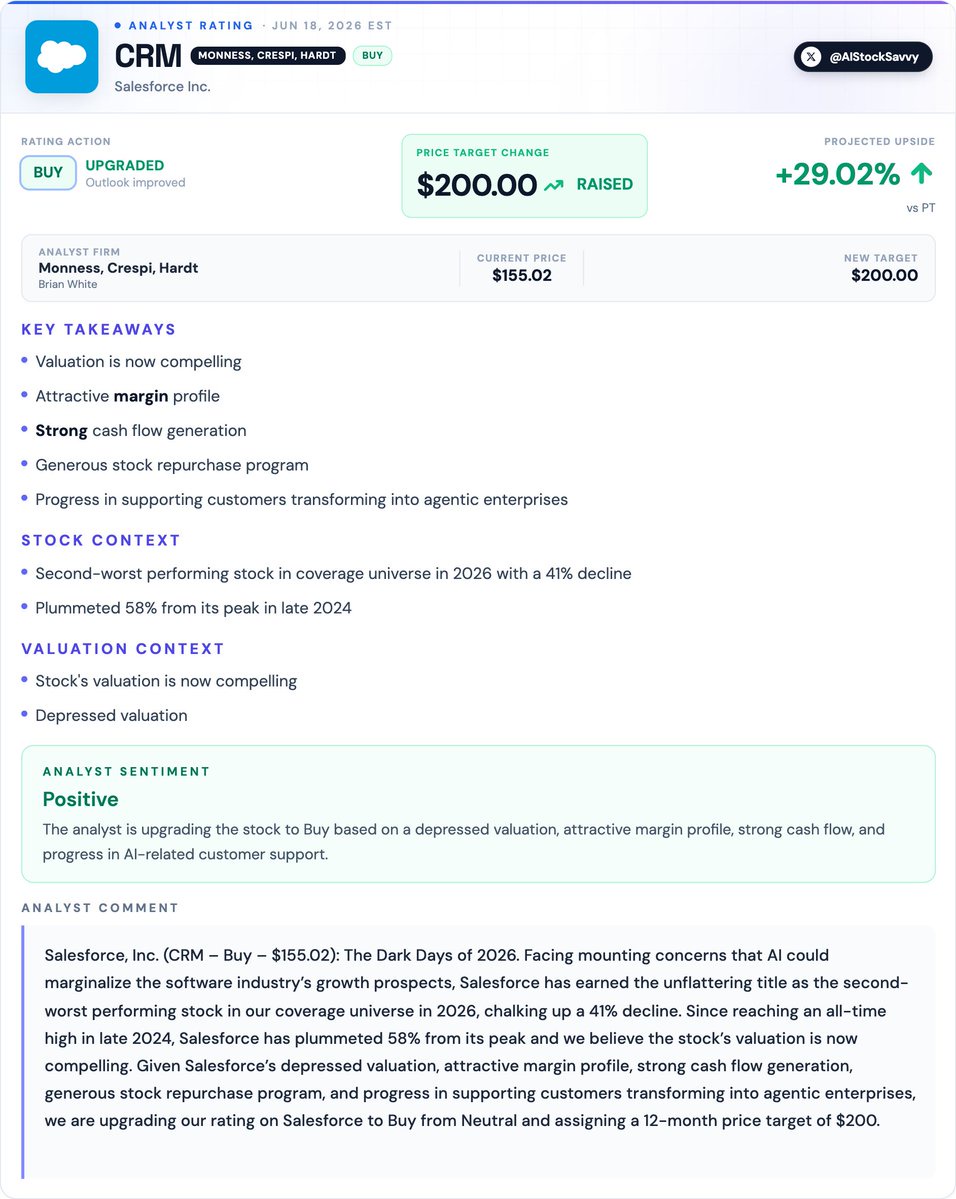956x1199 pixels.
Task: Open the @AIStockSavvy handle badge
Action: coord(863,57)
